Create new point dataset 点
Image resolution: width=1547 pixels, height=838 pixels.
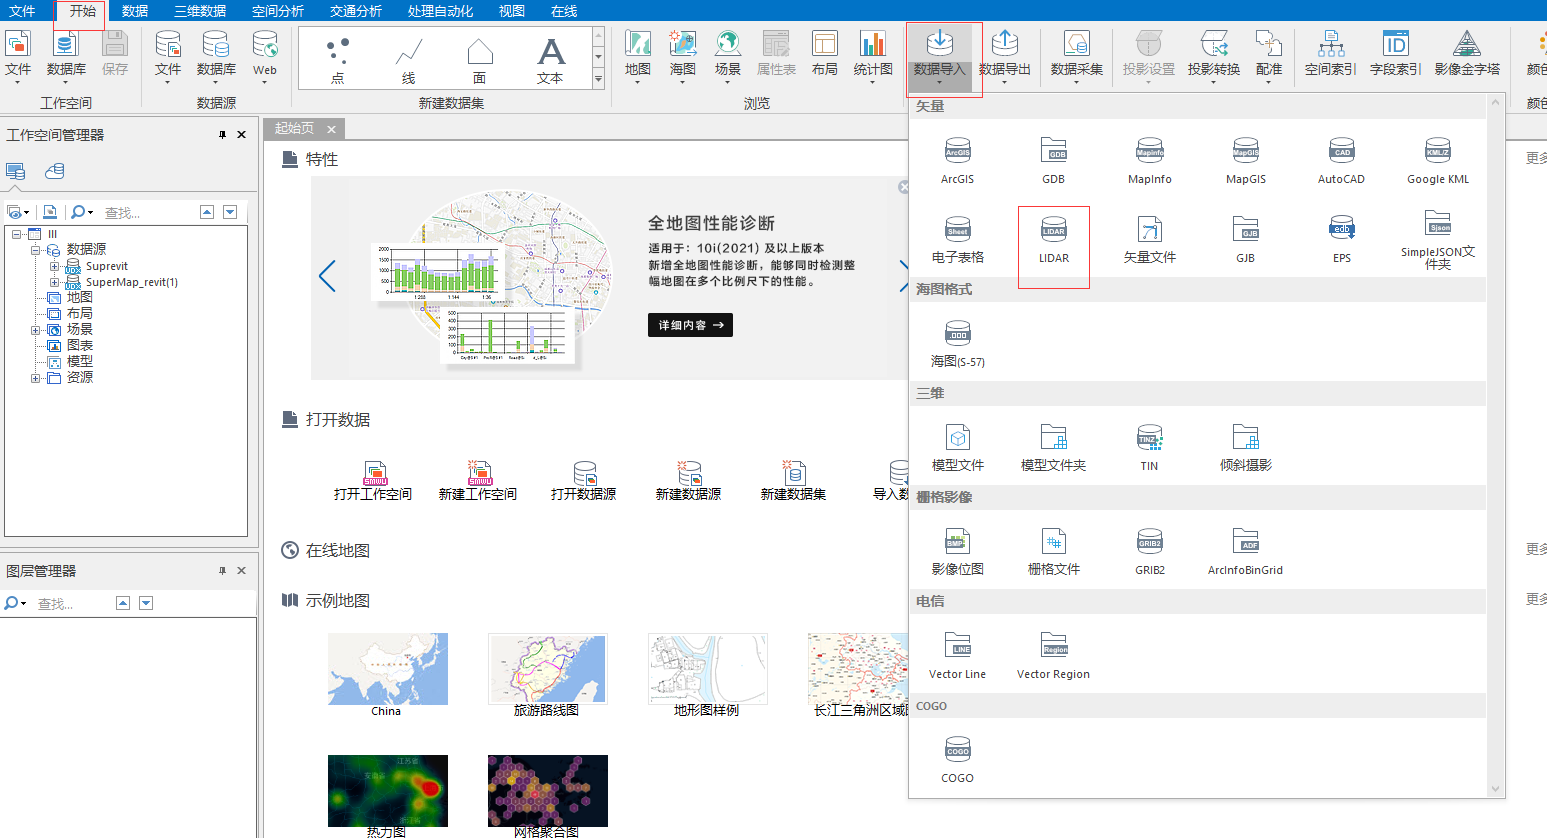337,59
